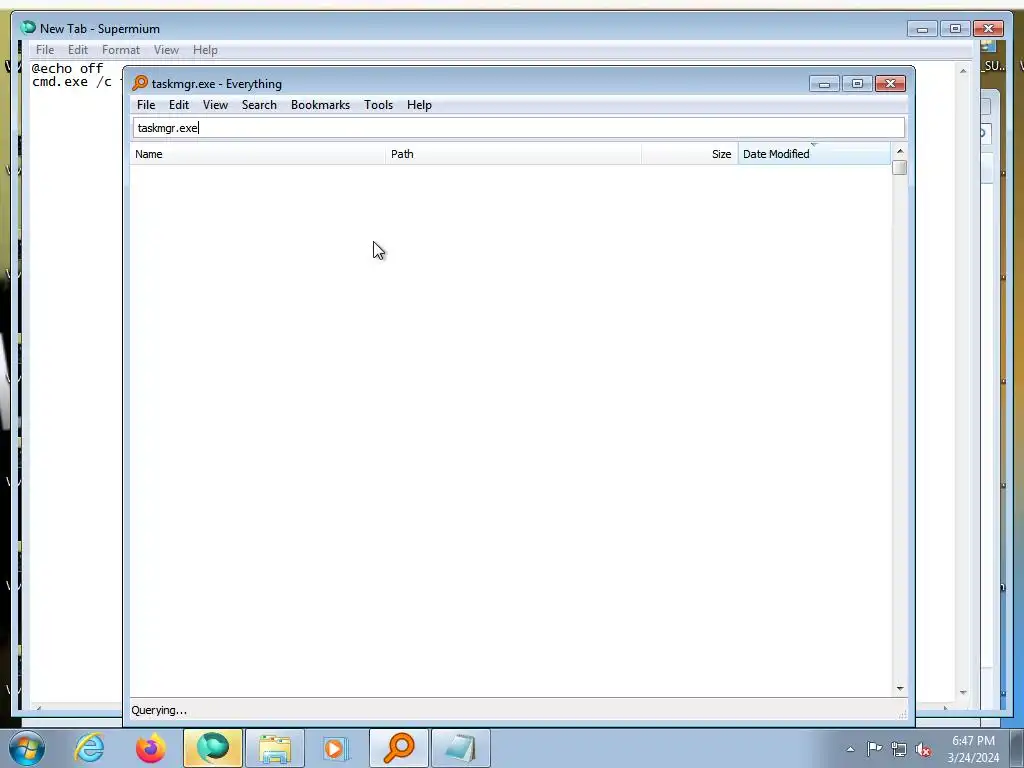Open the Bookmarks menu in Everything
The width and height of the screenshot is (1024, 768).
point(320,105)
